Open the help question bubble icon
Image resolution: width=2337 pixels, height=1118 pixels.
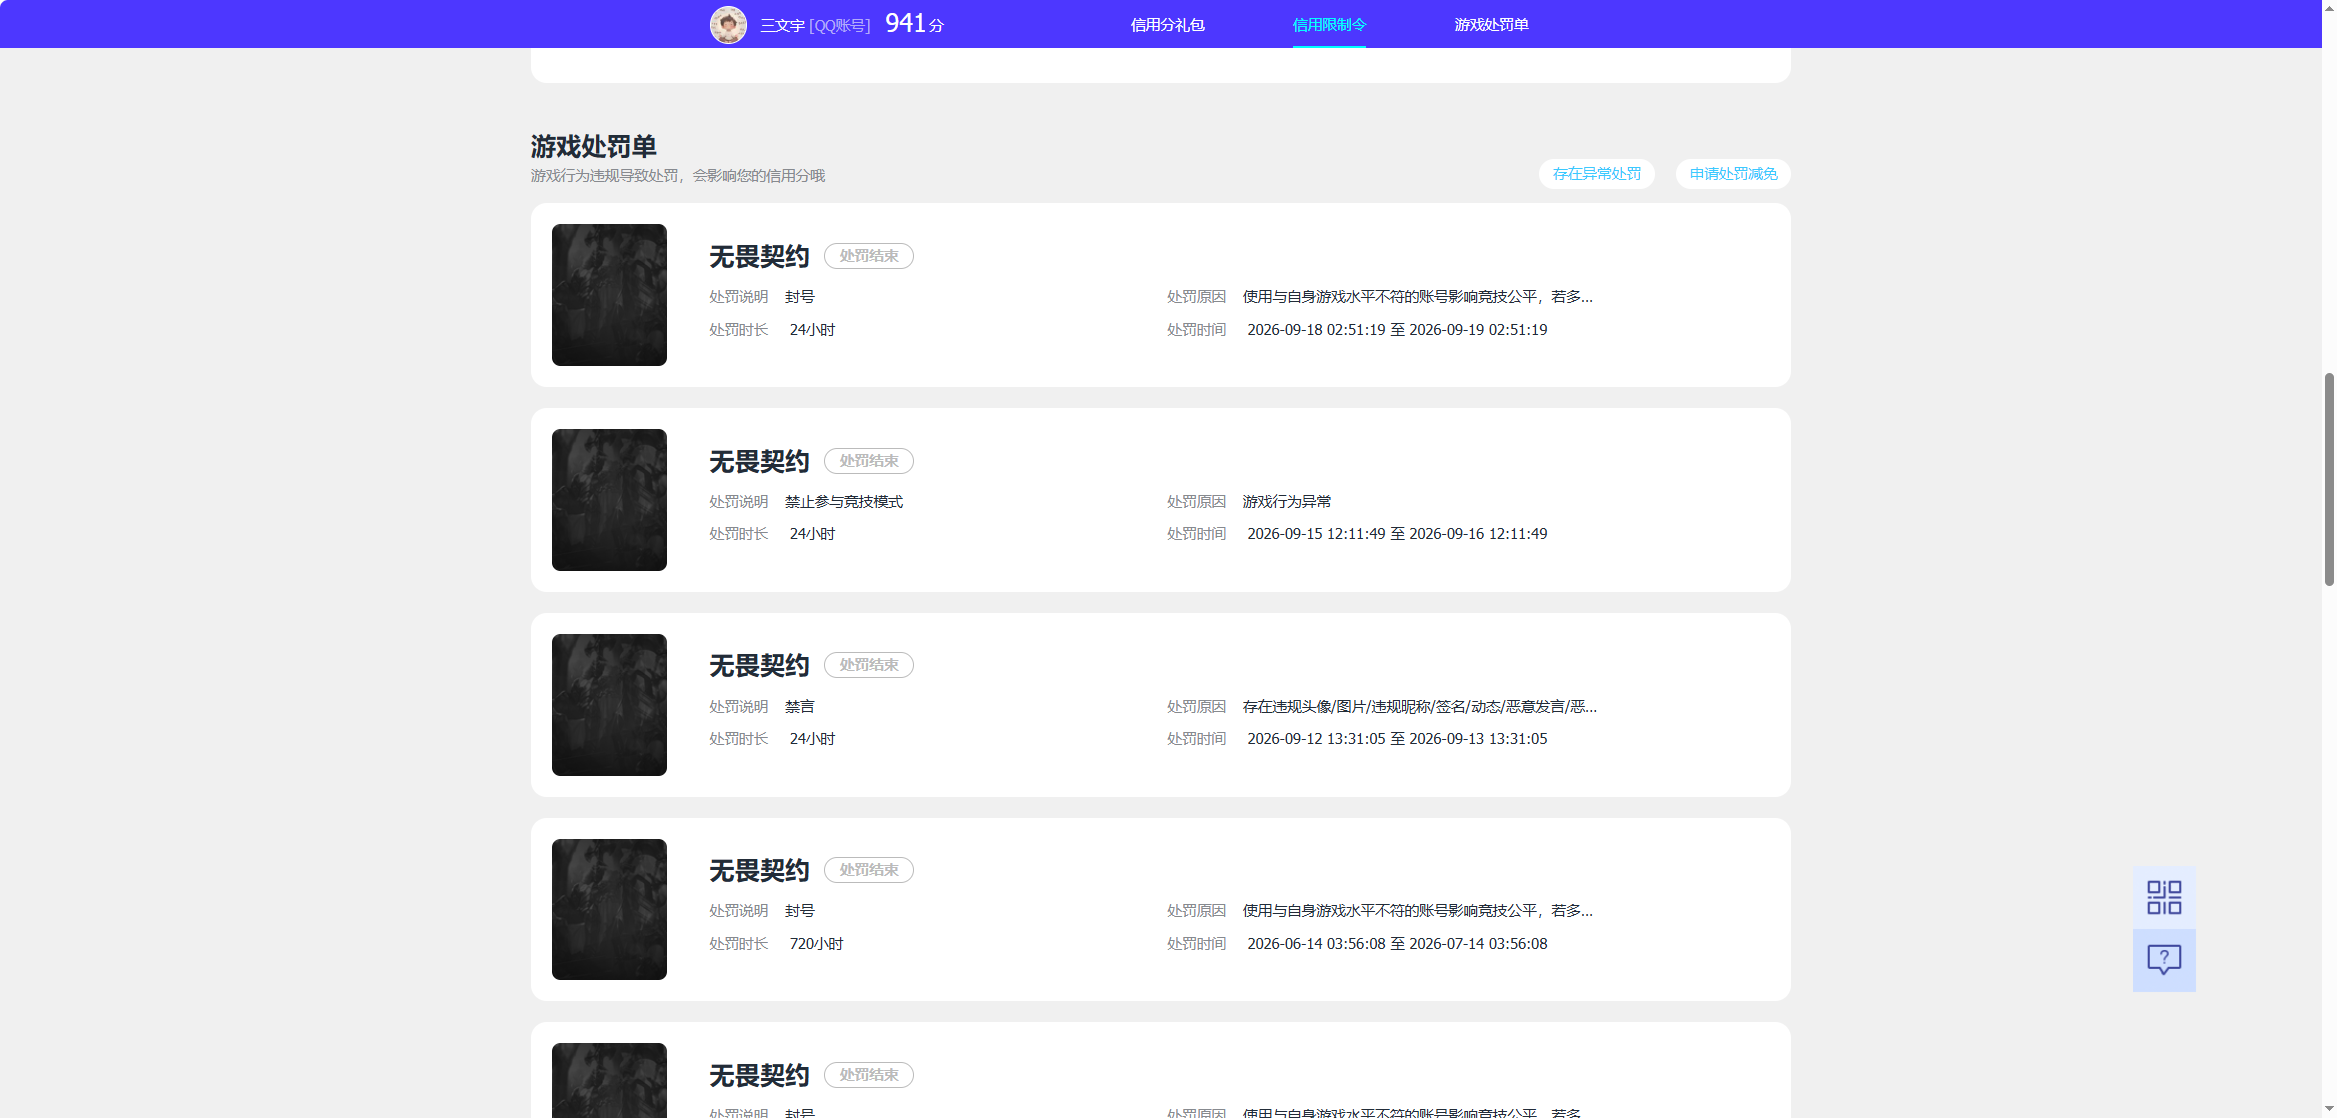point(2164,960)
